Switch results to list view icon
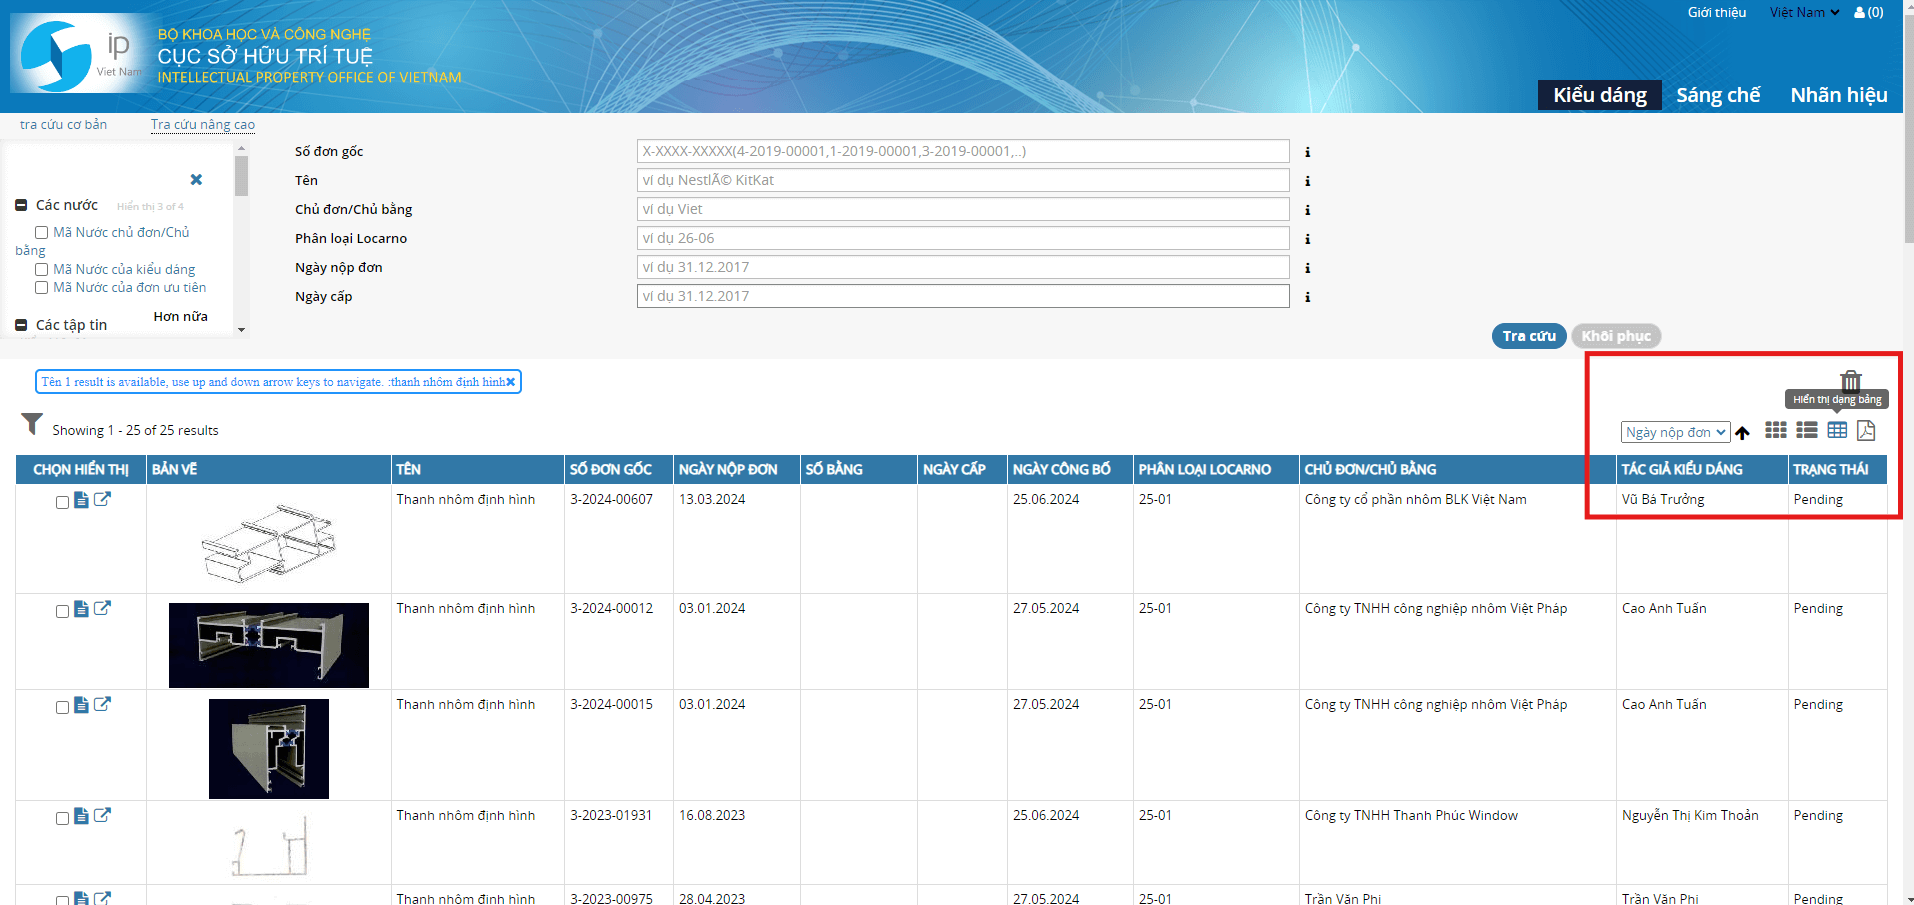 (x=1806, y=430)
